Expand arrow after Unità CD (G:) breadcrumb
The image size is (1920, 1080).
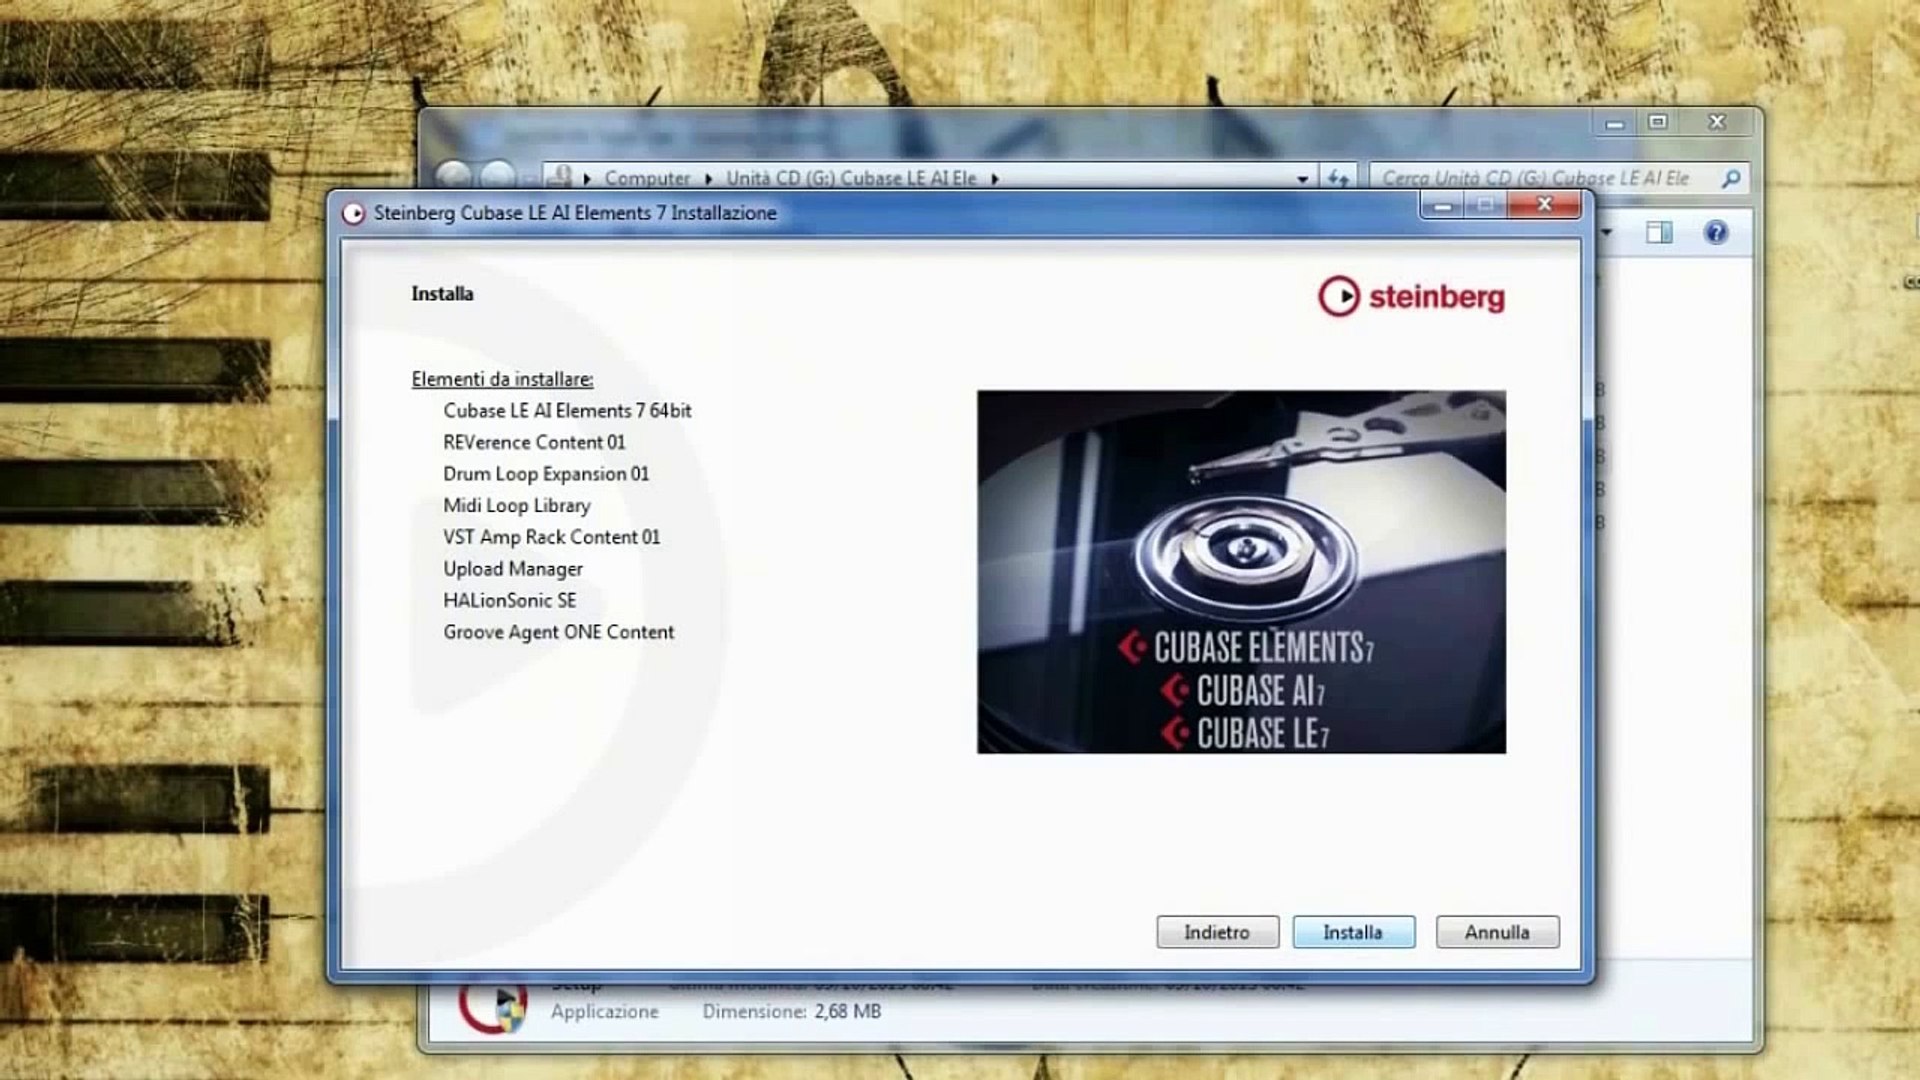tap(994, 179)
